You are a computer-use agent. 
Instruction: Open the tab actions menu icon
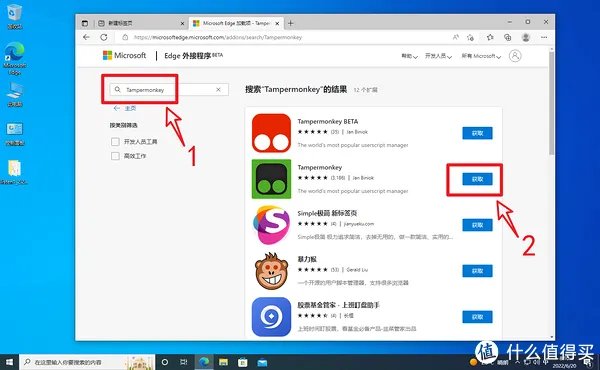[x=85, y=23]
